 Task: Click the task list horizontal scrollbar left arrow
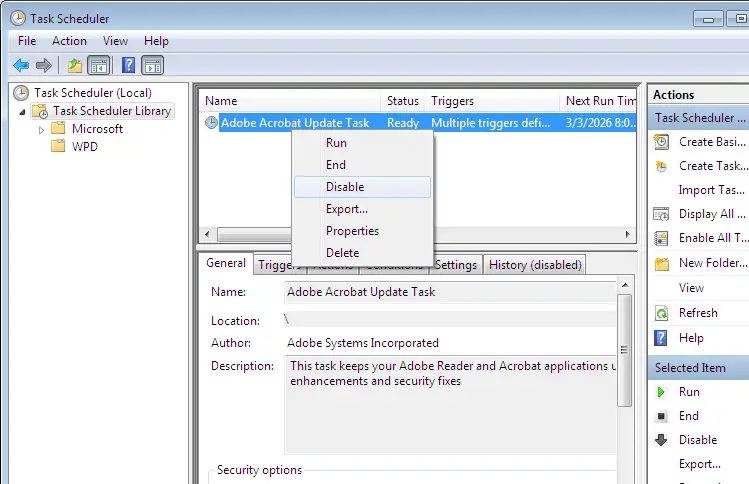tap(207, 235)
